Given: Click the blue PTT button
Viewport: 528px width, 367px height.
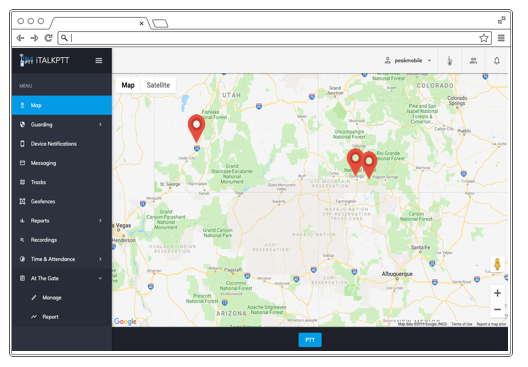Looking at the screenshot, I should (x=310, y=340).
